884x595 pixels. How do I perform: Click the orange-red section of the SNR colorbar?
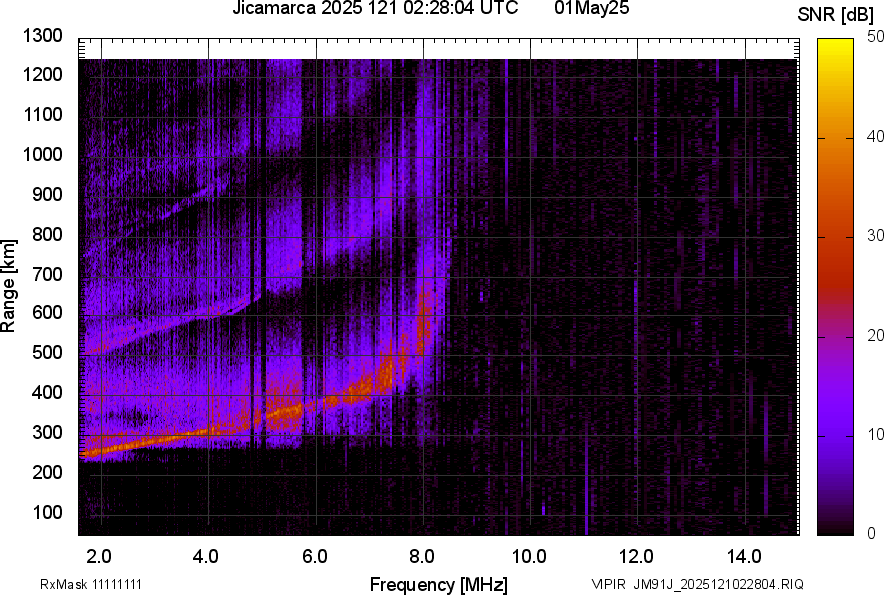tap(836, 214)
